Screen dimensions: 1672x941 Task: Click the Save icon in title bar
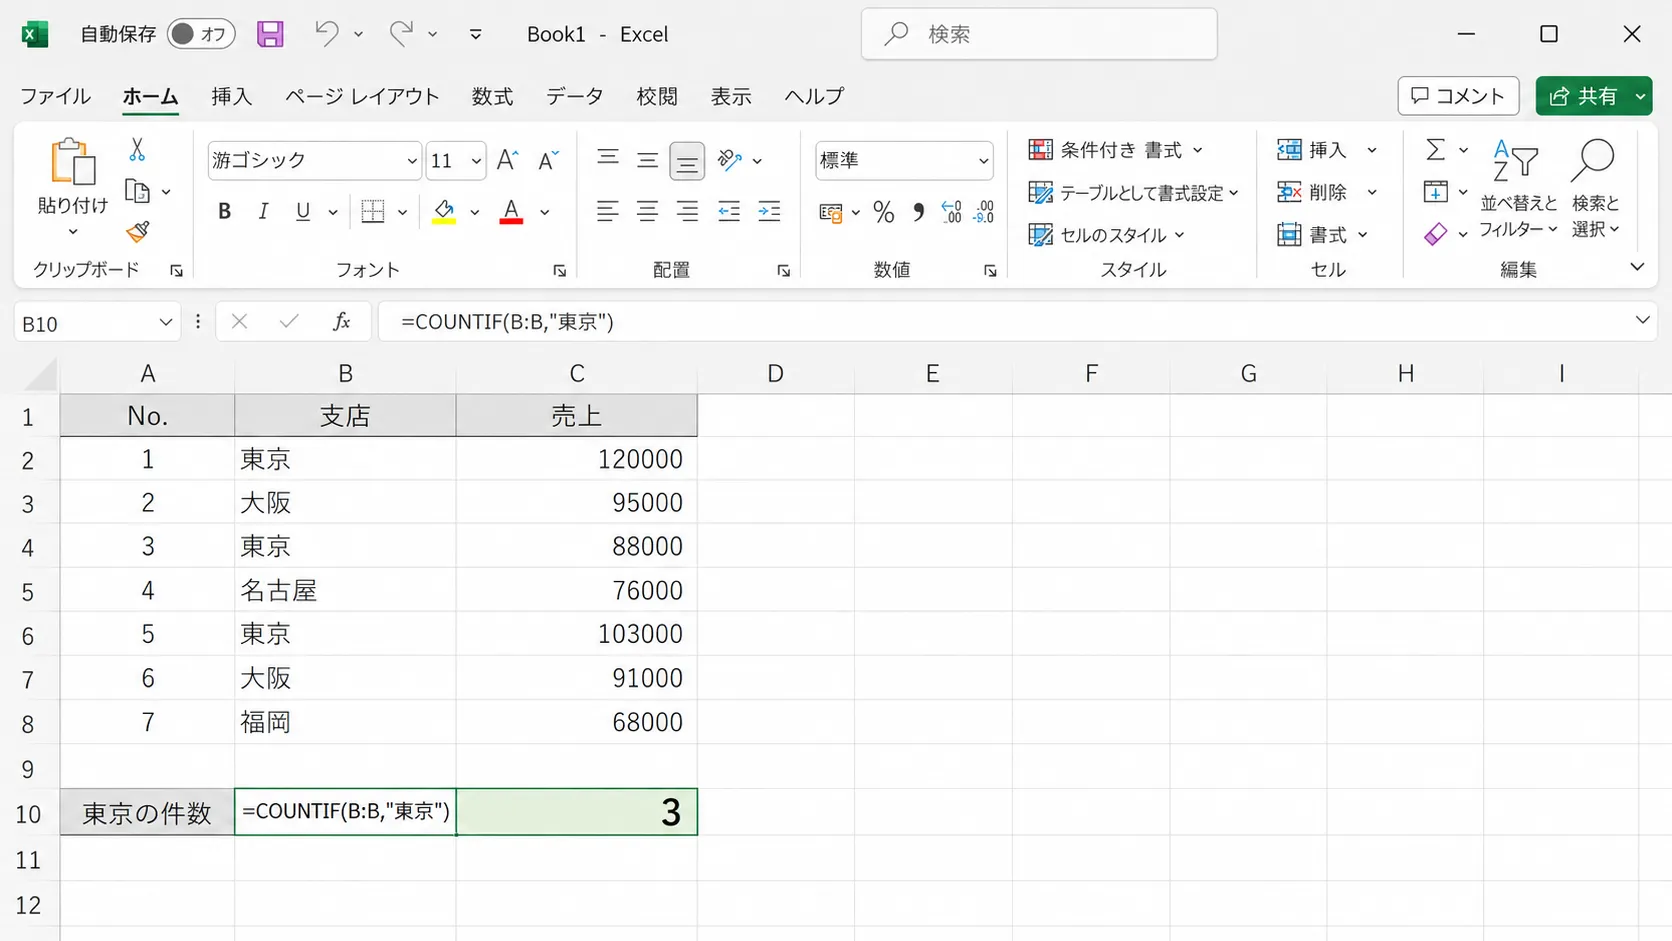(270, 34)
